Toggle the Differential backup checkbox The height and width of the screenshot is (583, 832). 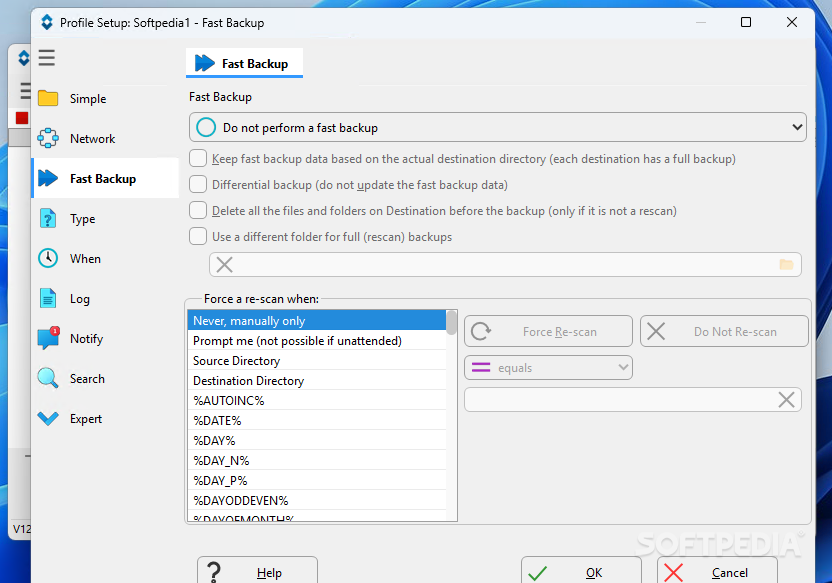point(198,185)
